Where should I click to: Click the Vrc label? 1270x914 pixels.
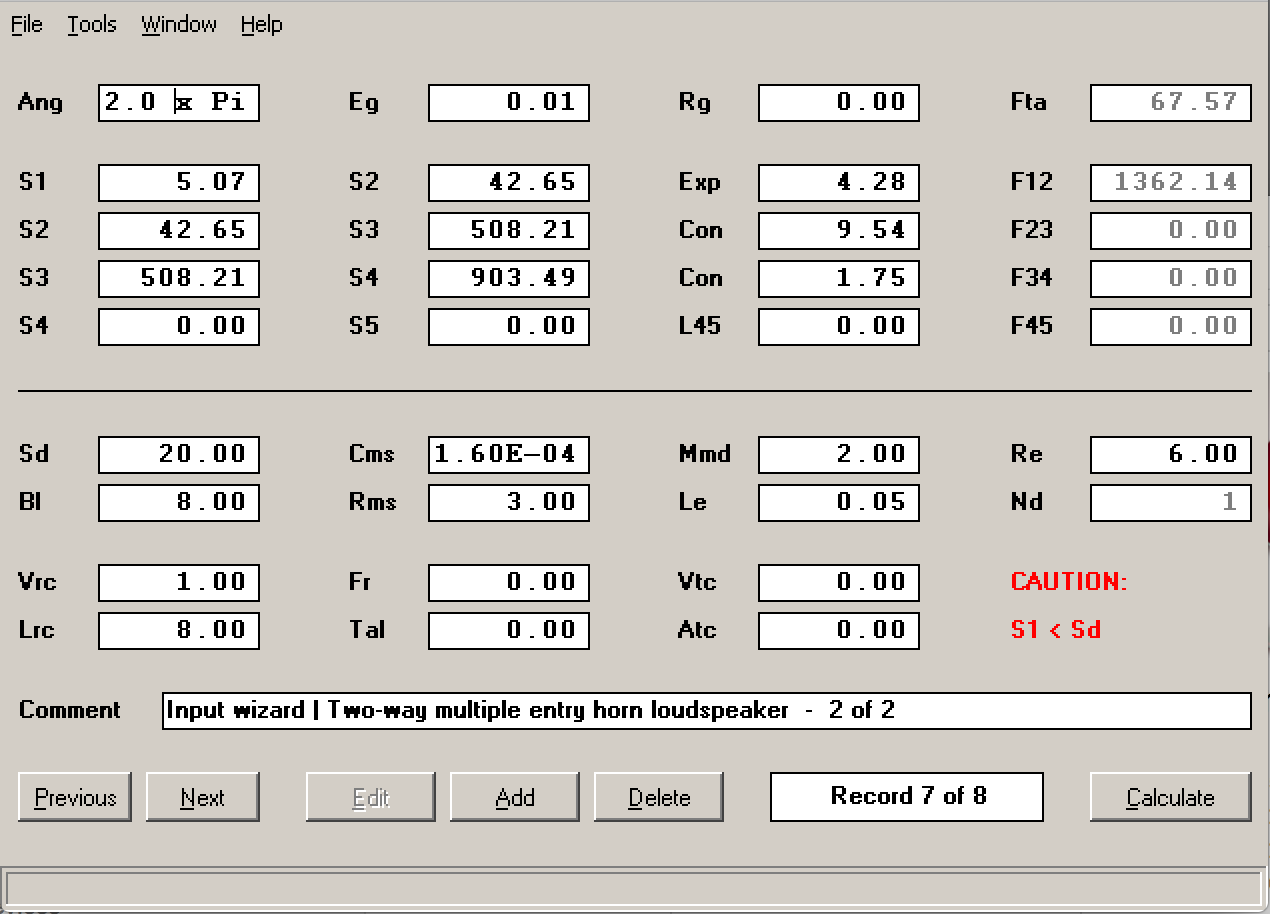(x=37, y=582)
